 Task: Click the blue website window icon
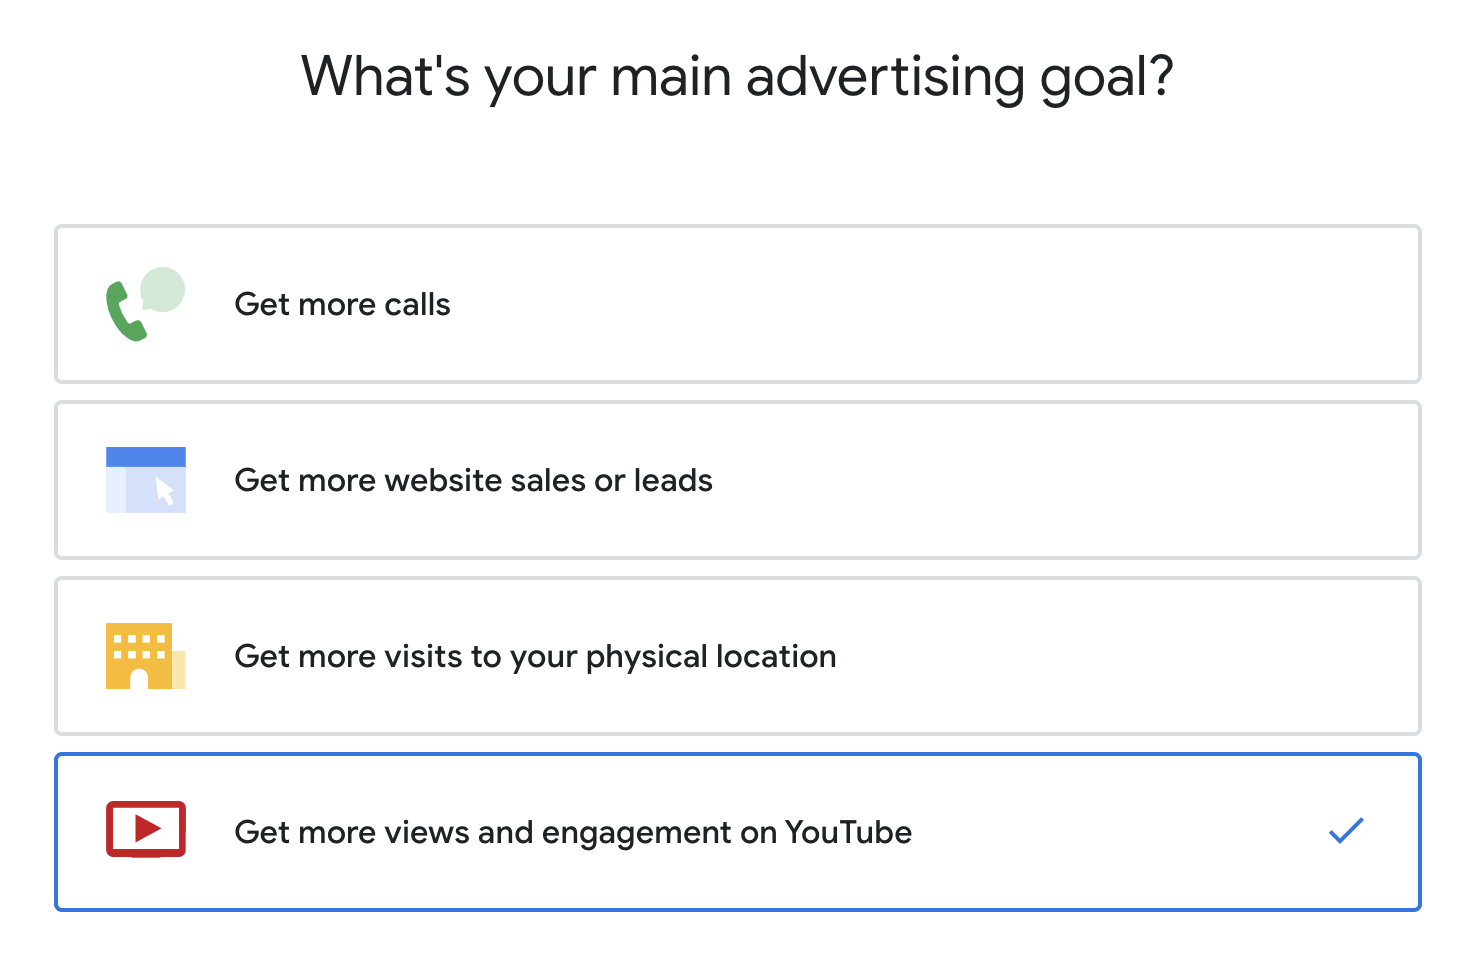click(x=146, y=480)
